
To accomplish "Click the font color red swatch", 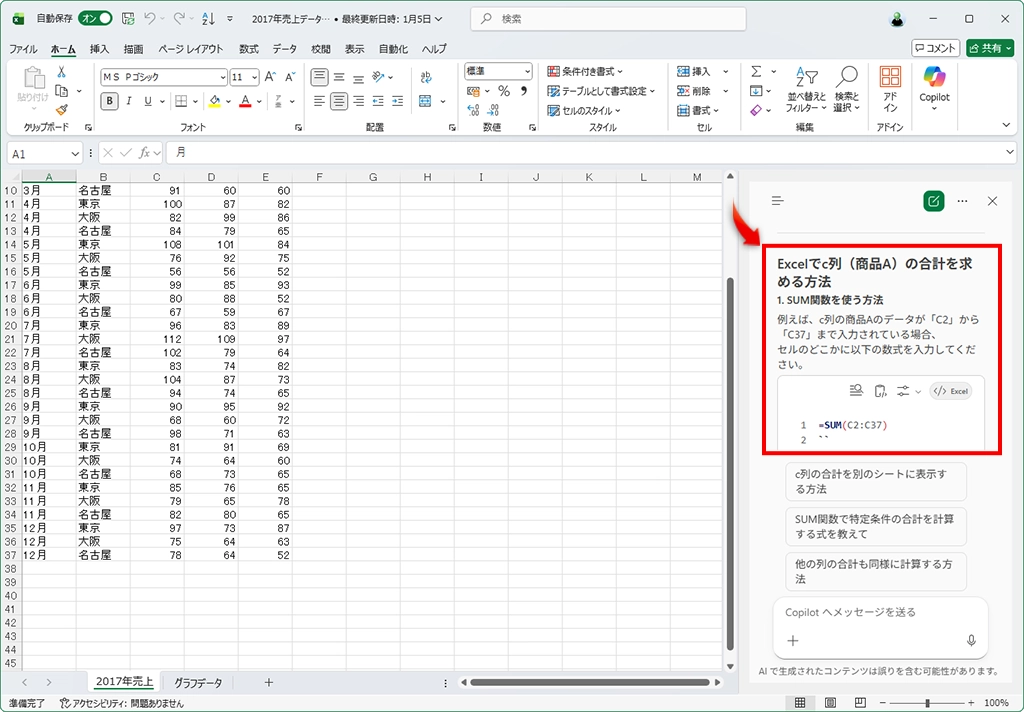I will (x=244, y=102).
